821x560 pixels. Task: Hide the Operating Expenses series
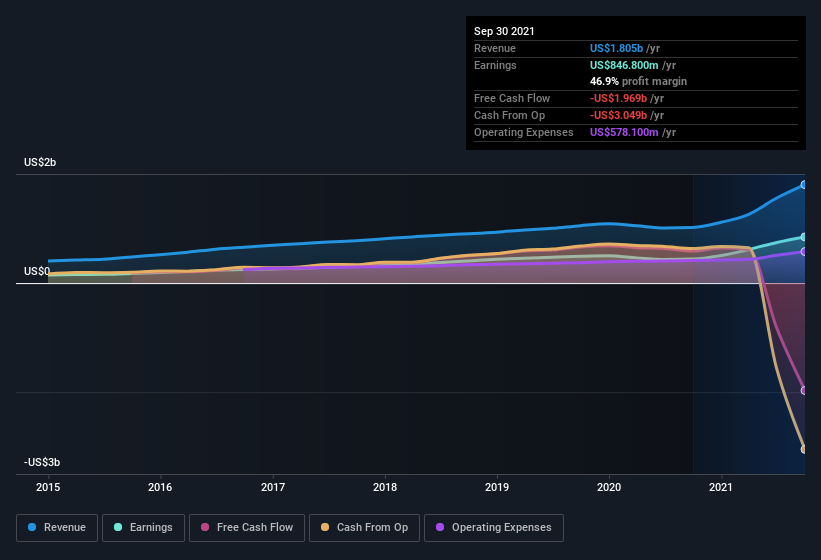click(x=494, y=528)
